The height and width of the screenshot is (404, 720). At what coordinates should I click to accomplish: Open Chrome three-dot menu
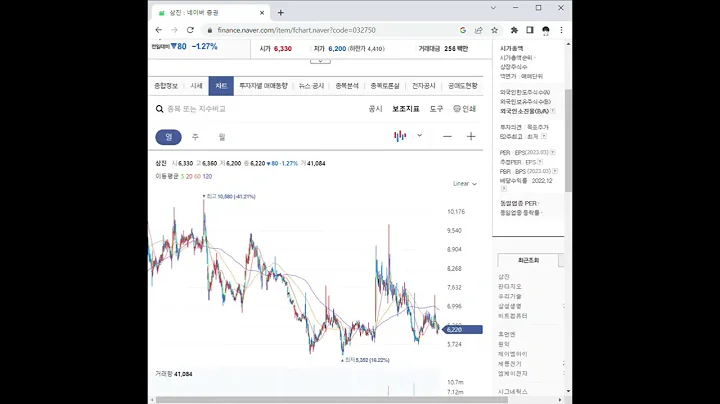pyautogui.click(x=561, y=30)
